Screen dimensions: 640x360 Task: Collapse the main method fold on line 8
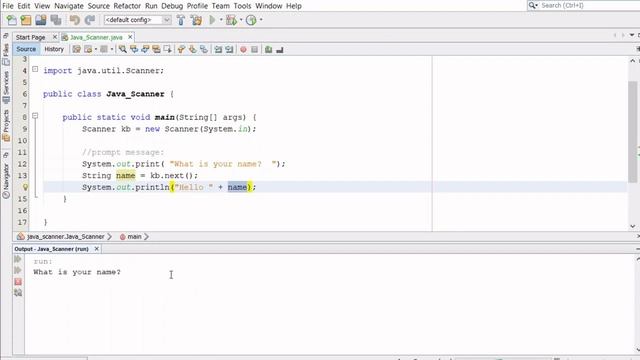35,116
